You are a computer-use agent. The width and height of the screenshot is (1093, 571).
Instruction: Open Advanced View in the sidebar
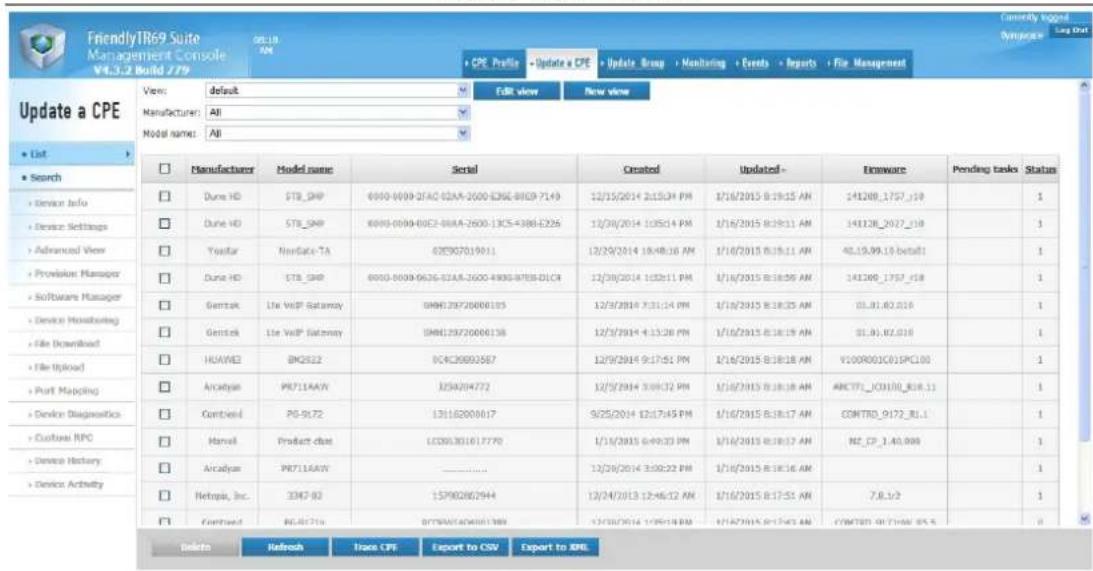(69, 250)
